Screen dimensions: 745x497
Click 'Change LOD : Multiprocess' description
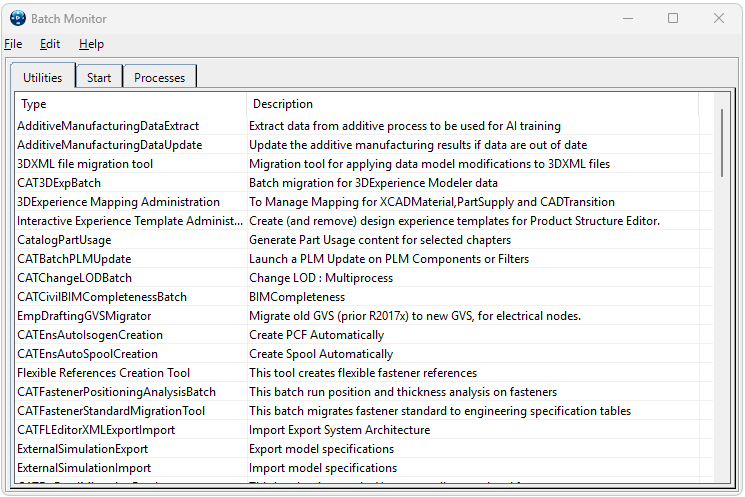tap(321, 278)
